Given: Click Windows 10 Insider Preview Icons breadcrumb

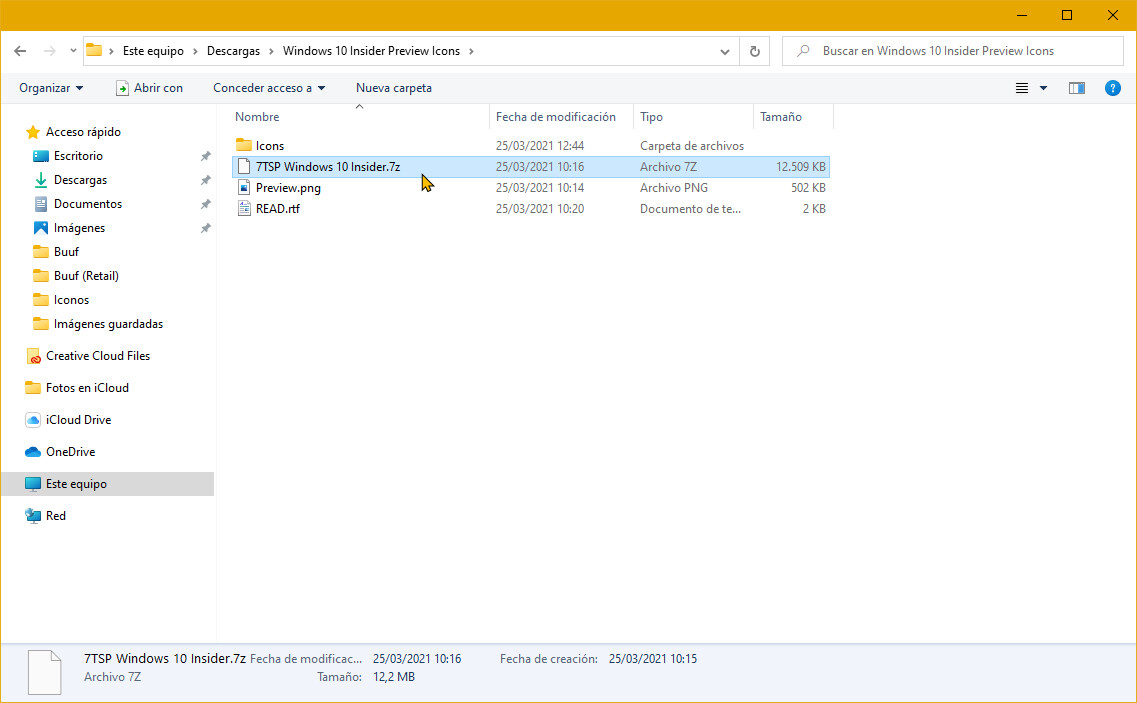Looking at the screenshot, I should 371,51.
